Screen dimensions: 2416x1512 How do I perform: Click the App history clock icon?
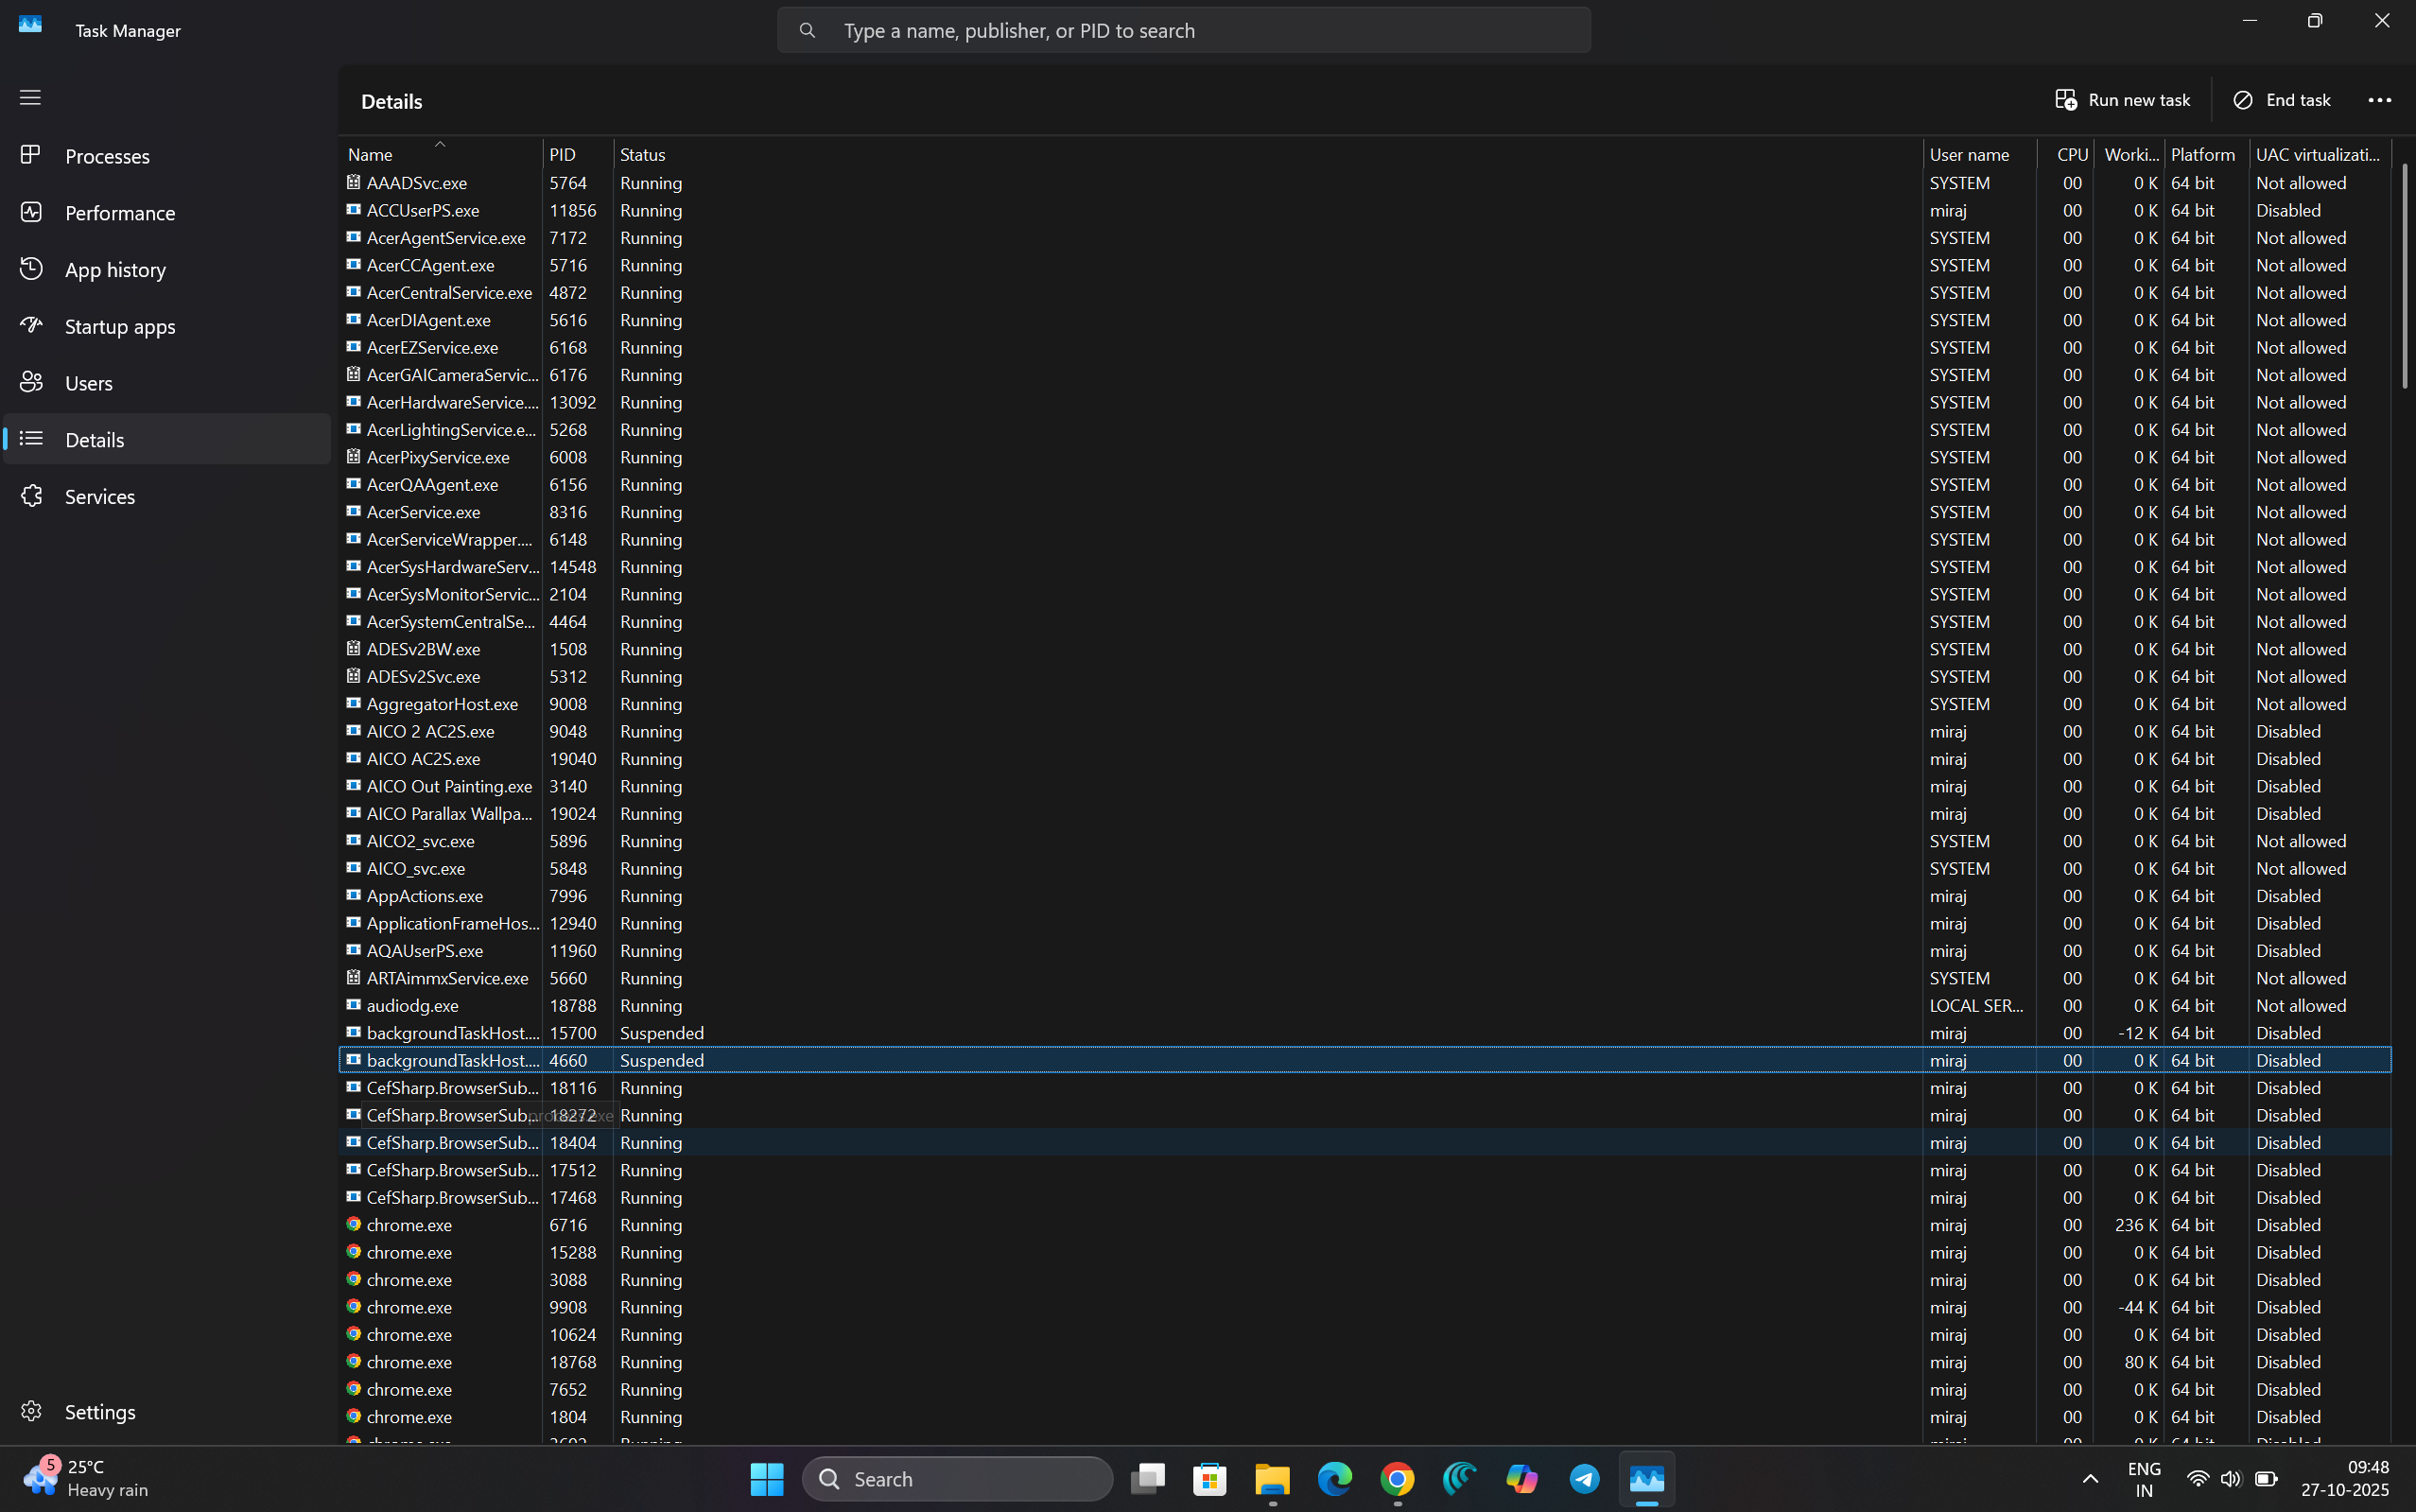[31, 268]
